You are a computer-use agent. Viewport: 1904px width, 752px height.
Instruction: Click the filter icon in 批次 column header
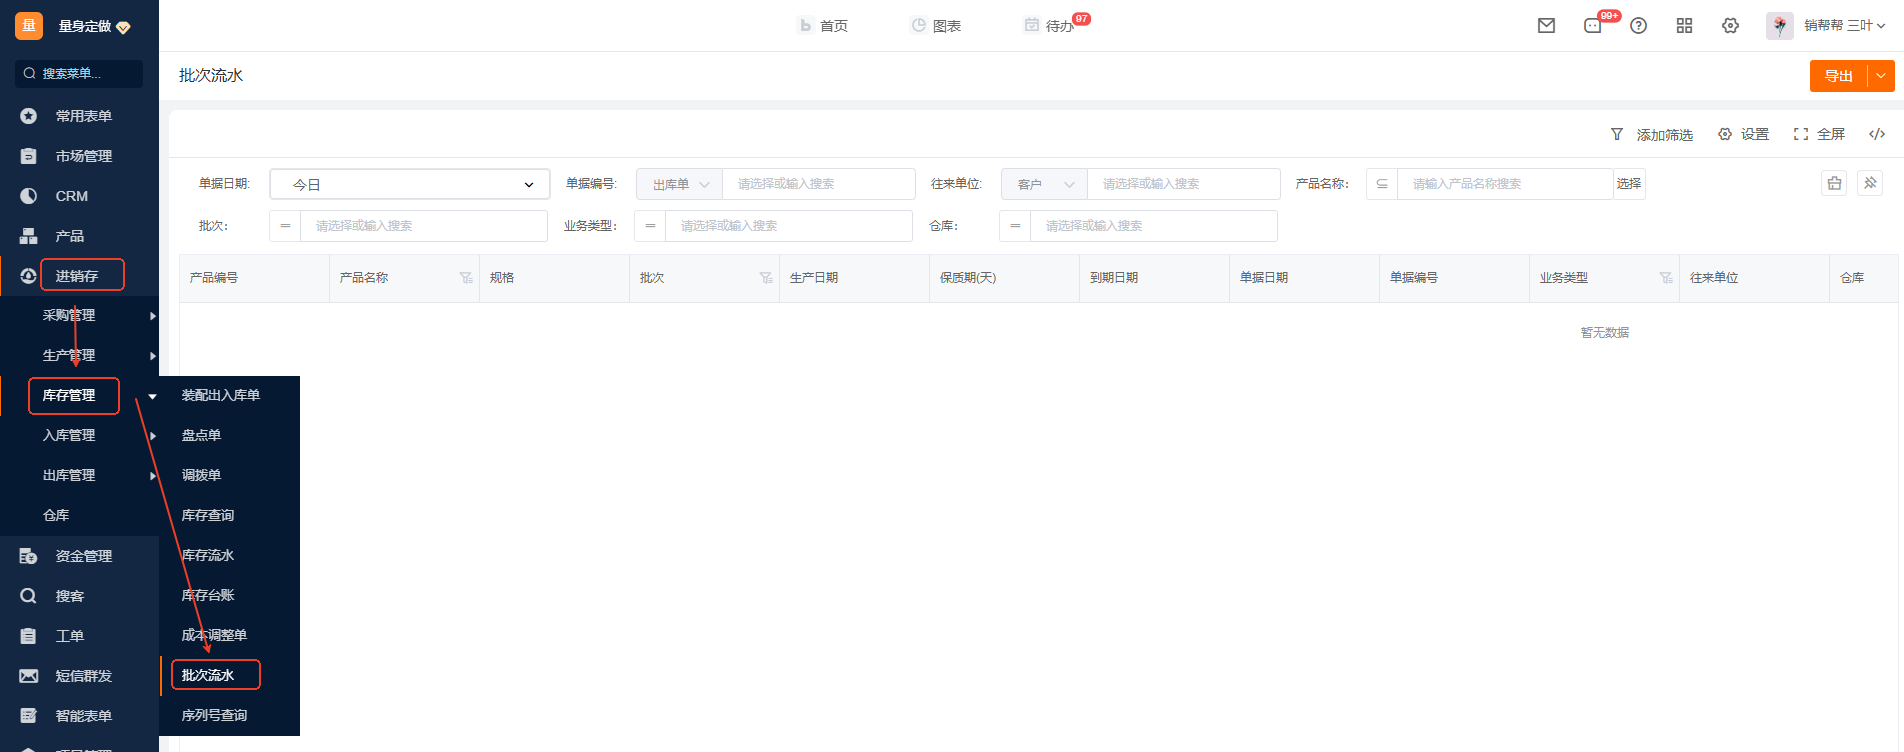point(766,278)
